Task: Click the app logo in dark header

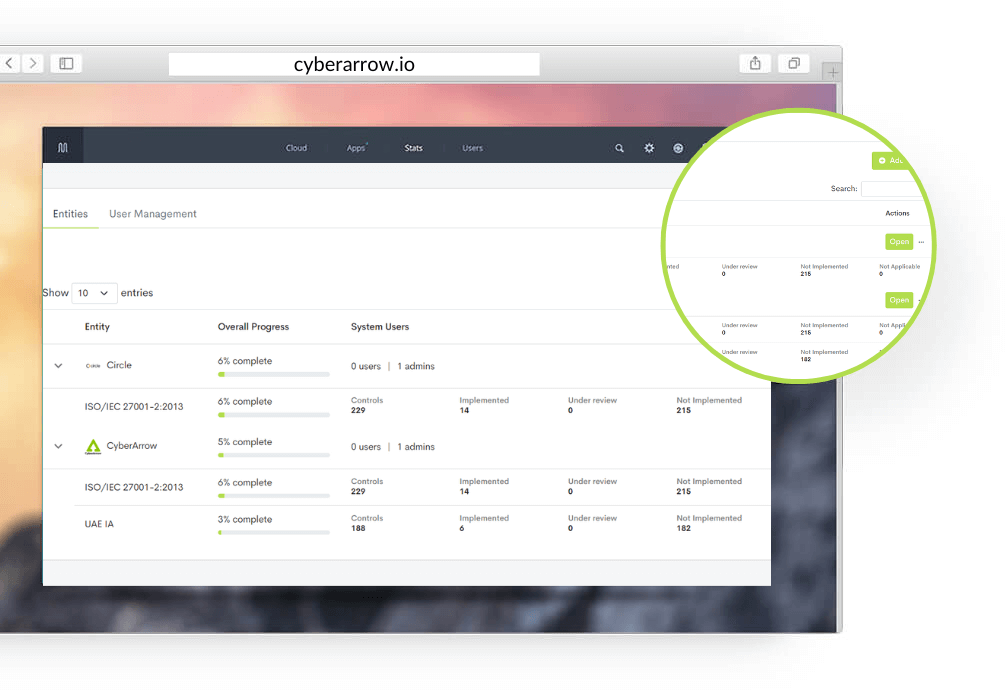Action: 62,148
